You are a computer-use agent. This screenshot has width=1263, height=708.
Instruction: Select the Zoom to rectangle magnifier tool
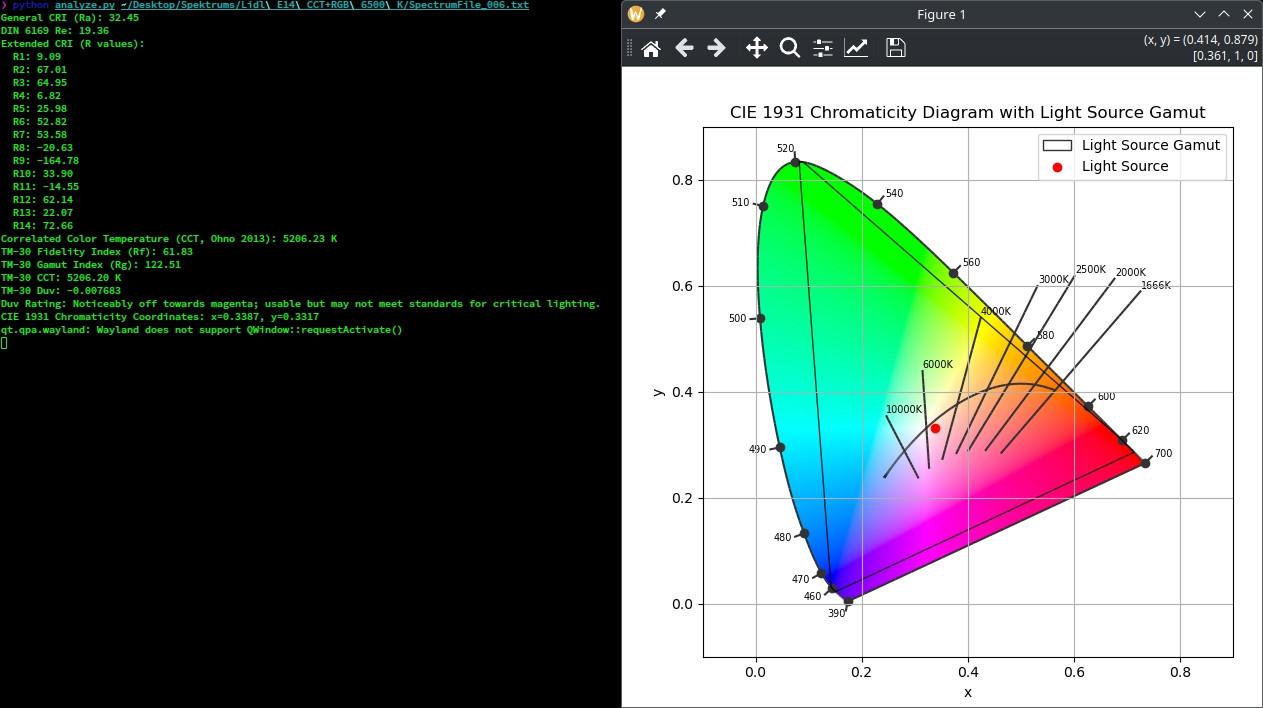click(x=789, y=48)
